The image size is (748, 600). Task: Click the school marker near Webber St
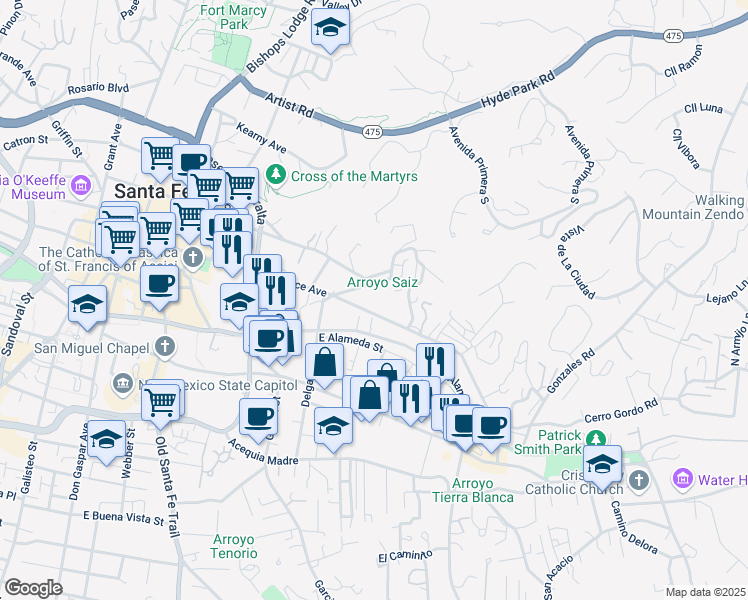click(106, 439)
